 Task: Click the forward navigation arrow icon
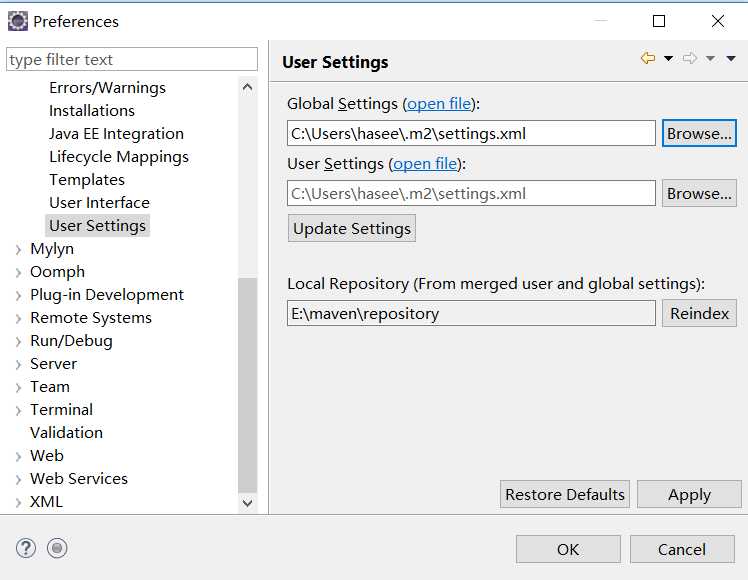[689, 58]
